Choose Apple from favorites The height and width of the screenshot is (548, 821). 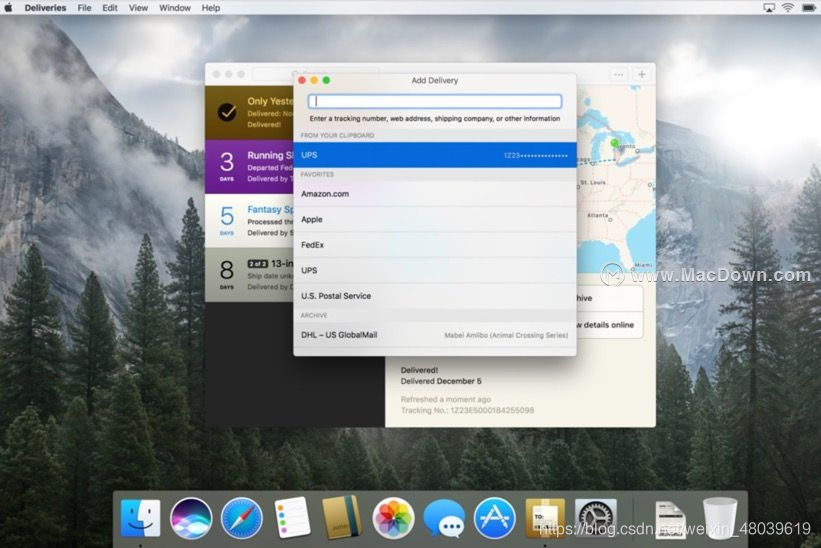(435, 219)
